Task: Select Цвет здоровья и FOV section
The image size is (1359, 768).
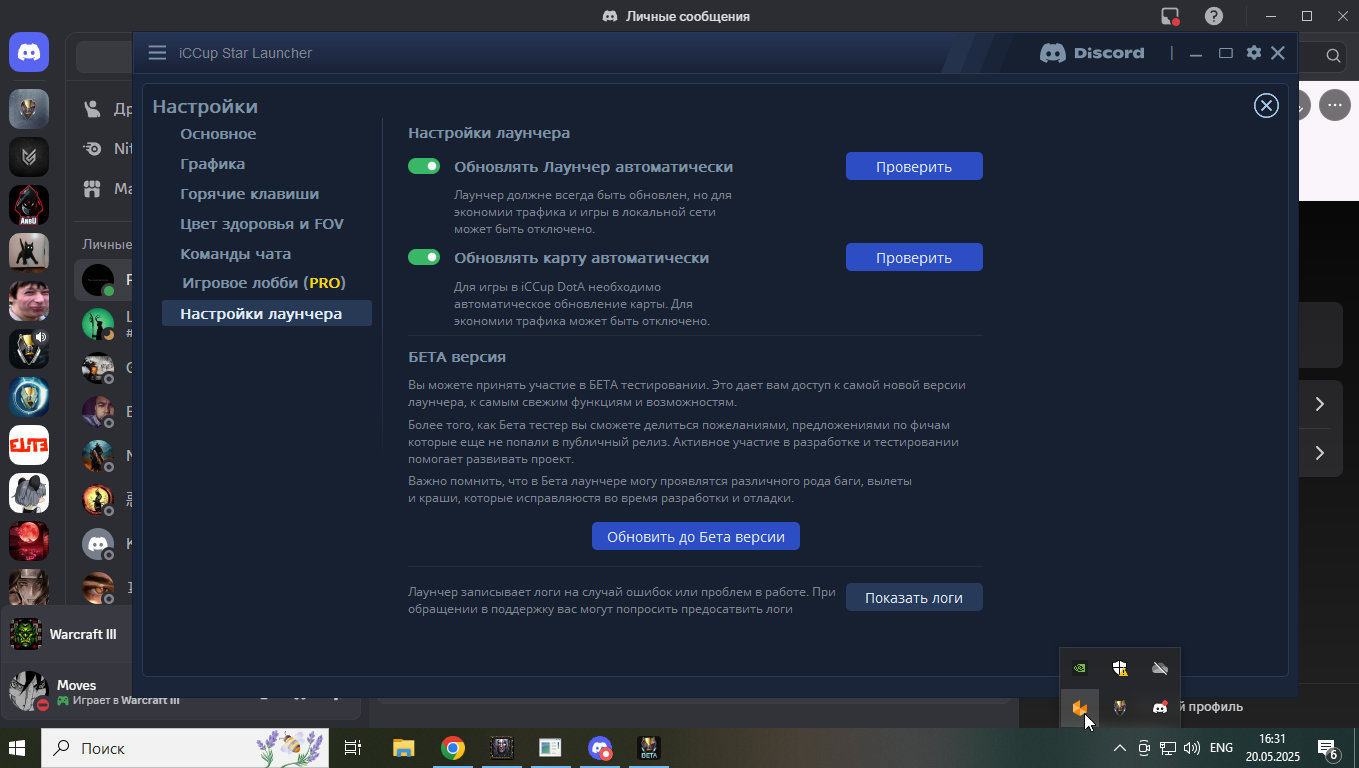Action: coord(262,224)
